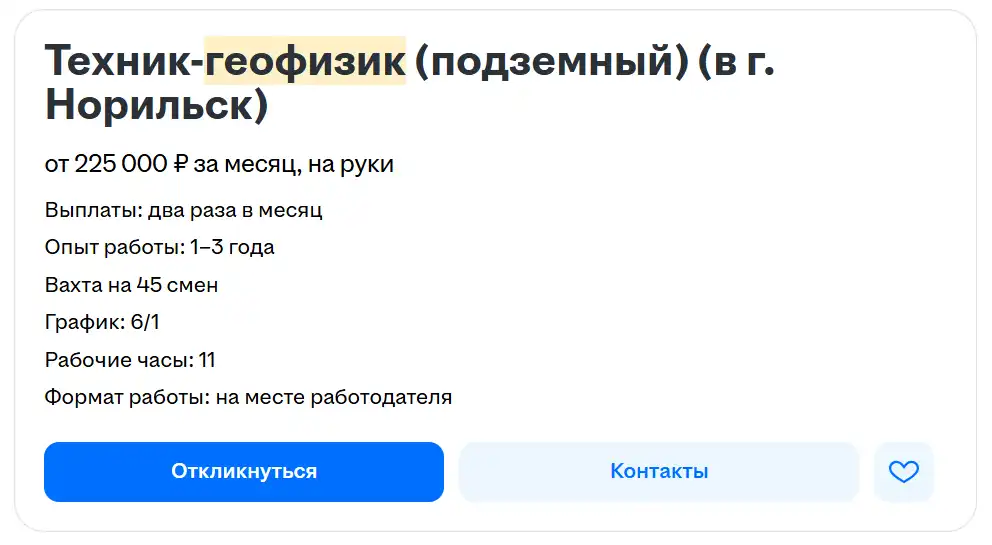992x545 pixels.
Task: Click the word (подземный) in the title
Action: click(x=549, y=61)
